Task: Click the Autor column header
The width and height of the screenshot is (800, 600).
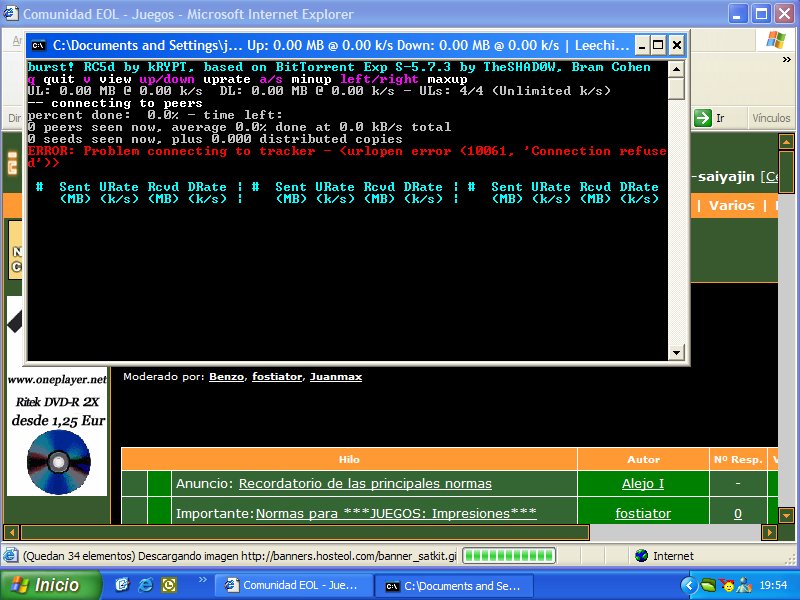Action: tap(643, 459)
